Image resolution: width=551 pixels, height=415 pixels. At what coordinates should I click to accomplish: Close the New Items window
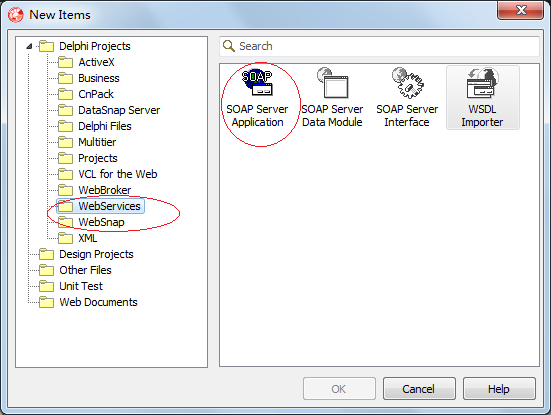(x=521, y=10)
